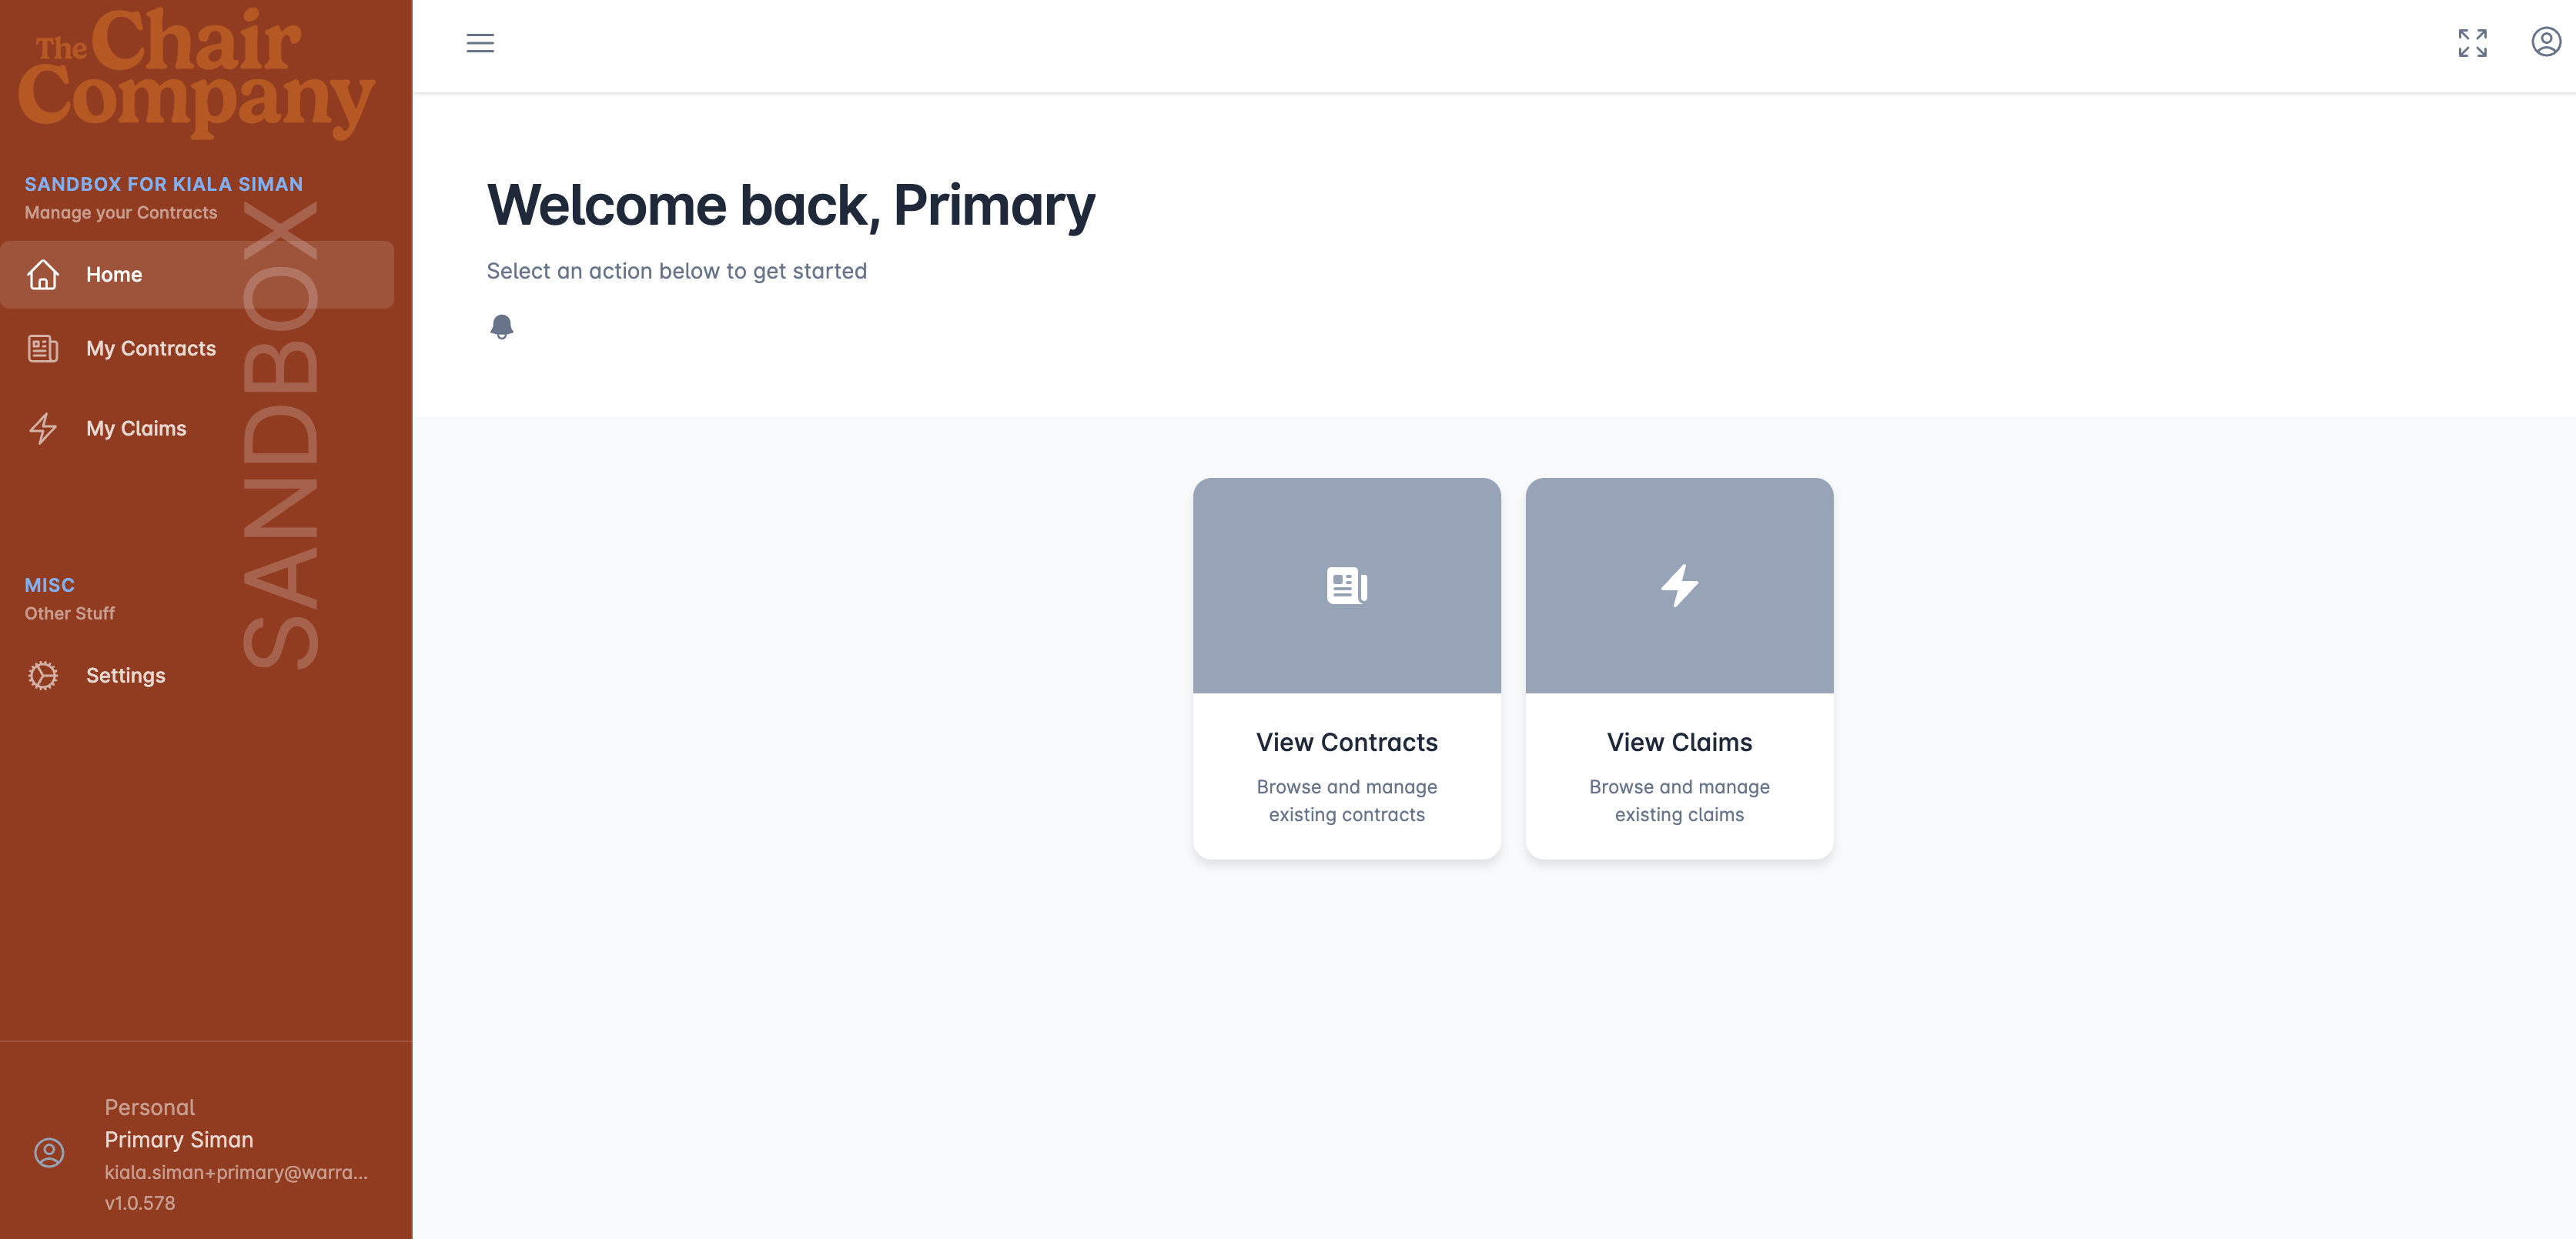Open the View Claims card
Viewport: 2576px width, 1239px height.
tap(1679, 742)
